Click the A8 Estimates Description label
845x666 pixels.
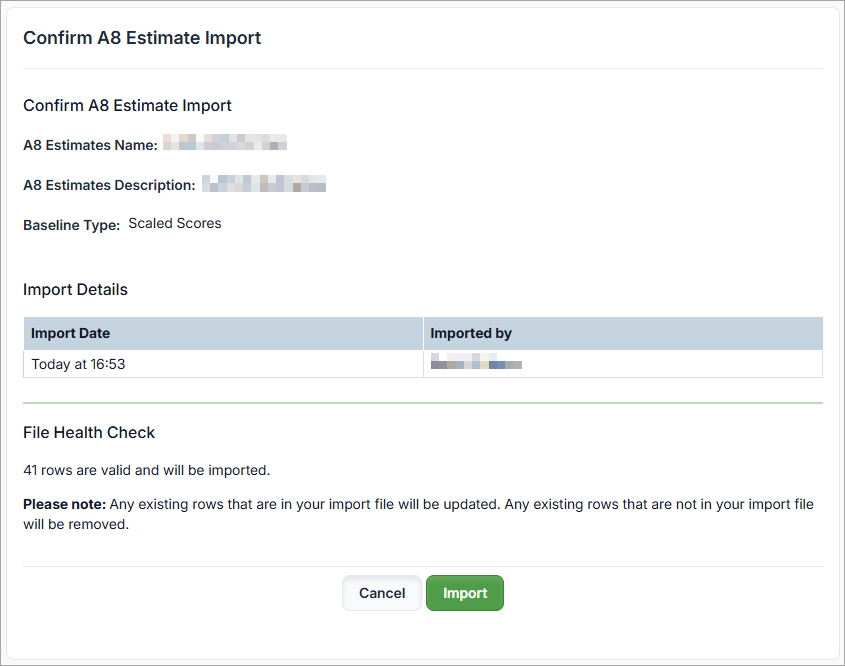point(109,185)
